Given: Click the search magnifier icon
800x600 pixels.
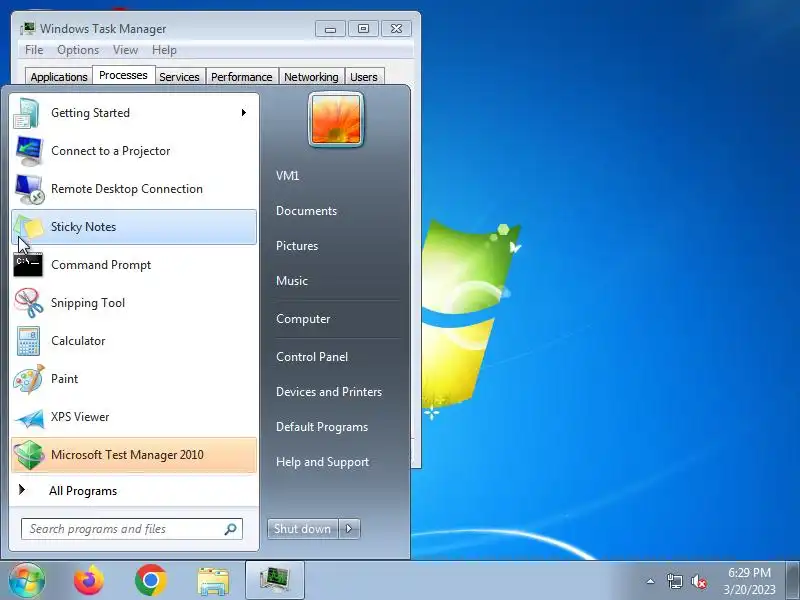Looking at the screenshot, I should tap(231, 529).
